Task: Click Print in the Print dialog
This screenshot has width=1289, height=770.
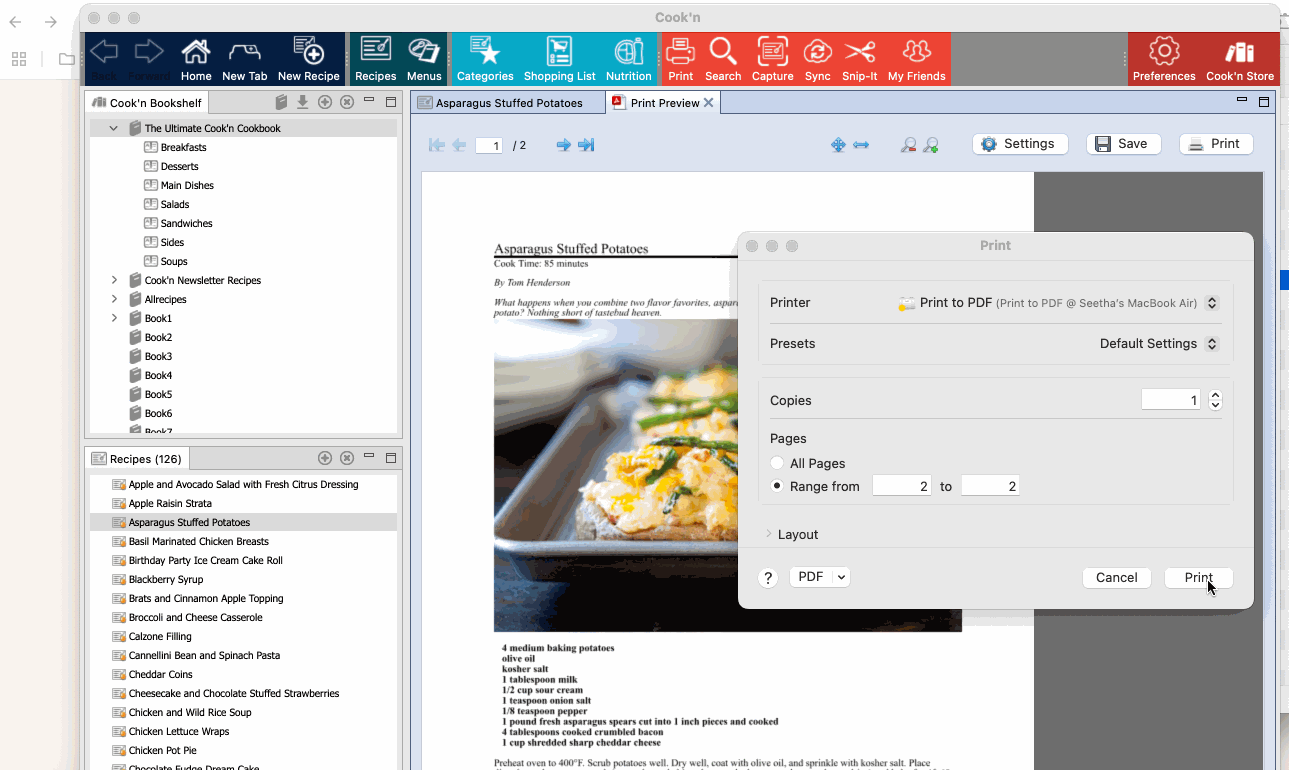Action: [1199, 578]
